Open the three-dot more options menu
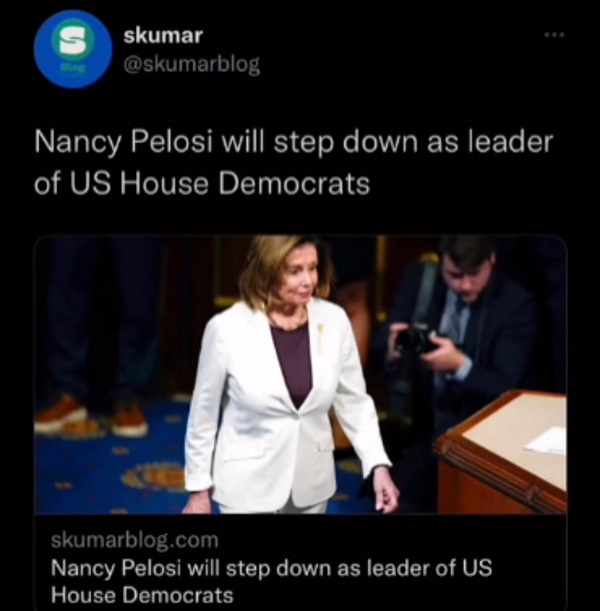 pos(554,35)
